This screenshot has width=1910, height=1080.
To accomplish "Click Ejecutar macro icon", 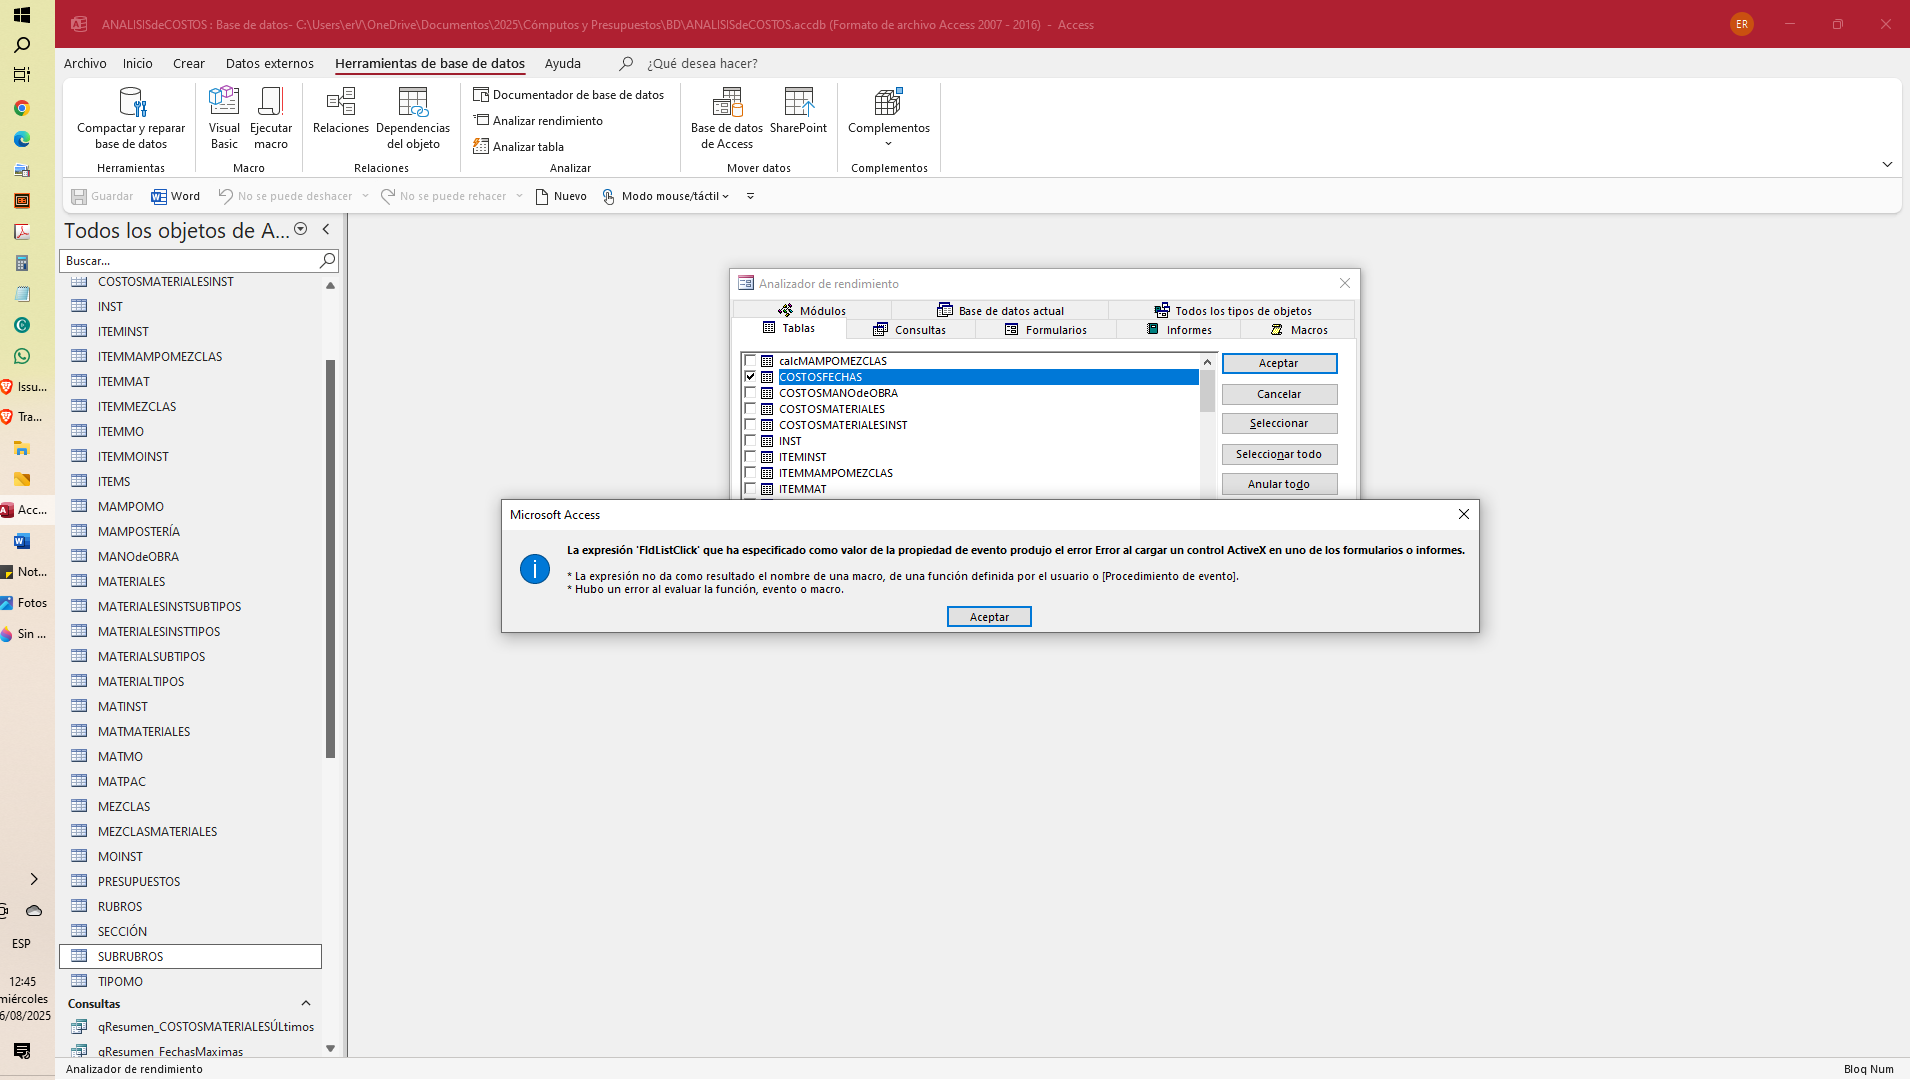I will (x=271, y=118).
